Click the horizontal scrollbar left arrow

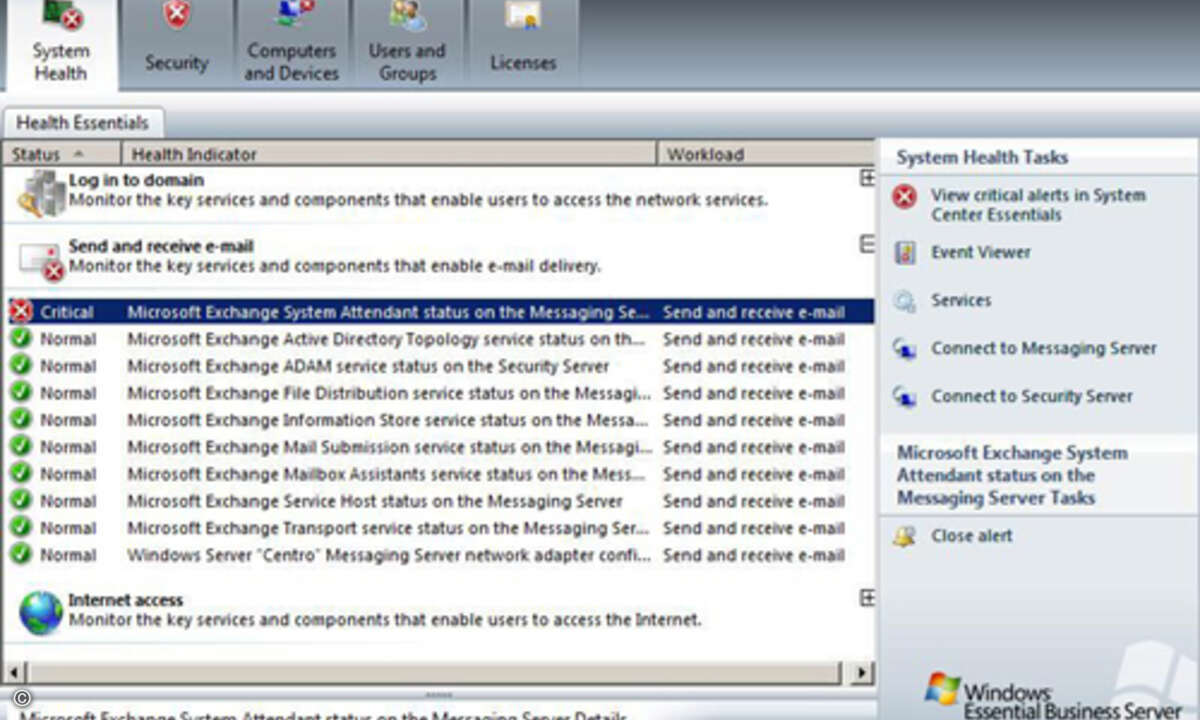coord(13,673)
